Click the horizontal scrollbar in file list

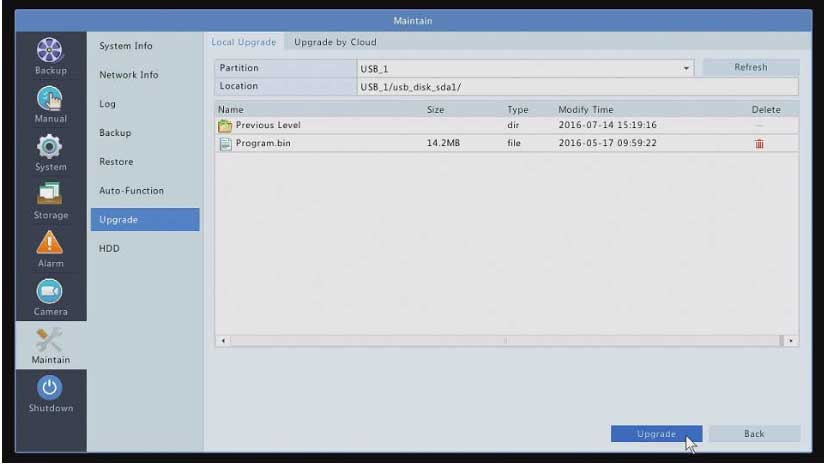(x=505, y=341)
